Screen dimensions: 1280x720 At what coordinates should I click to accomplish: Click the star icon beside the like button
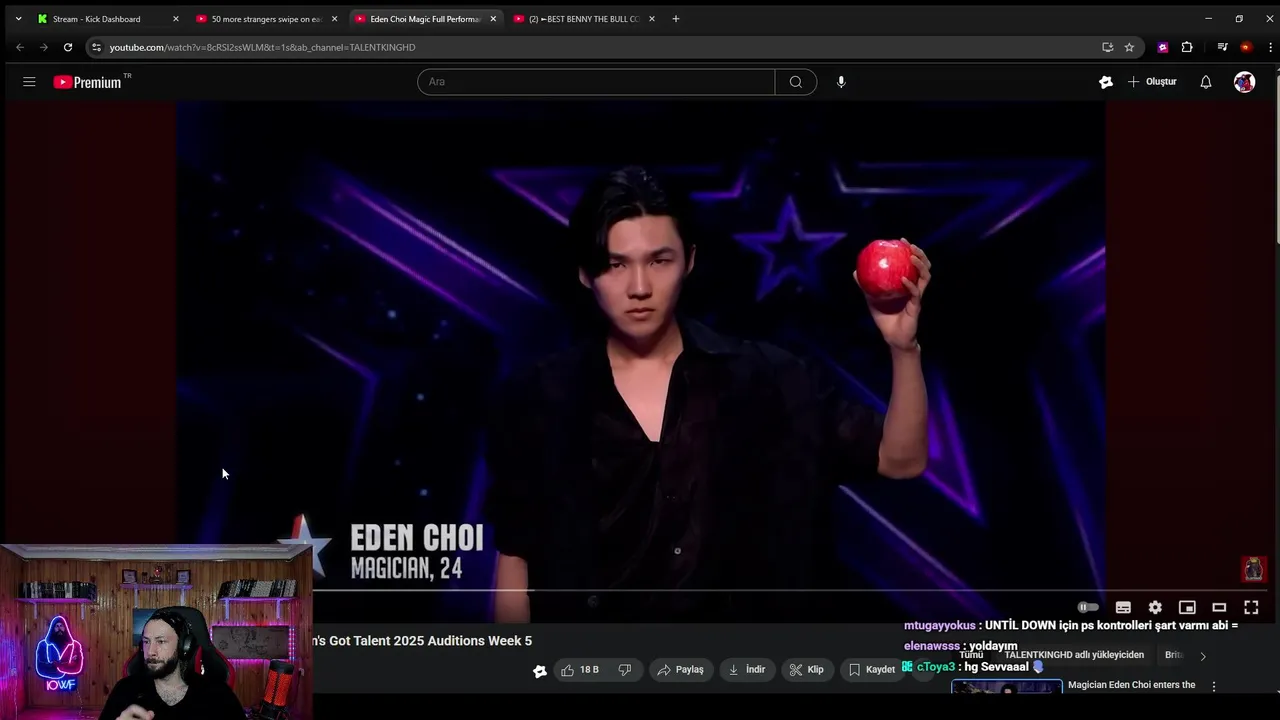coord(540,671)
